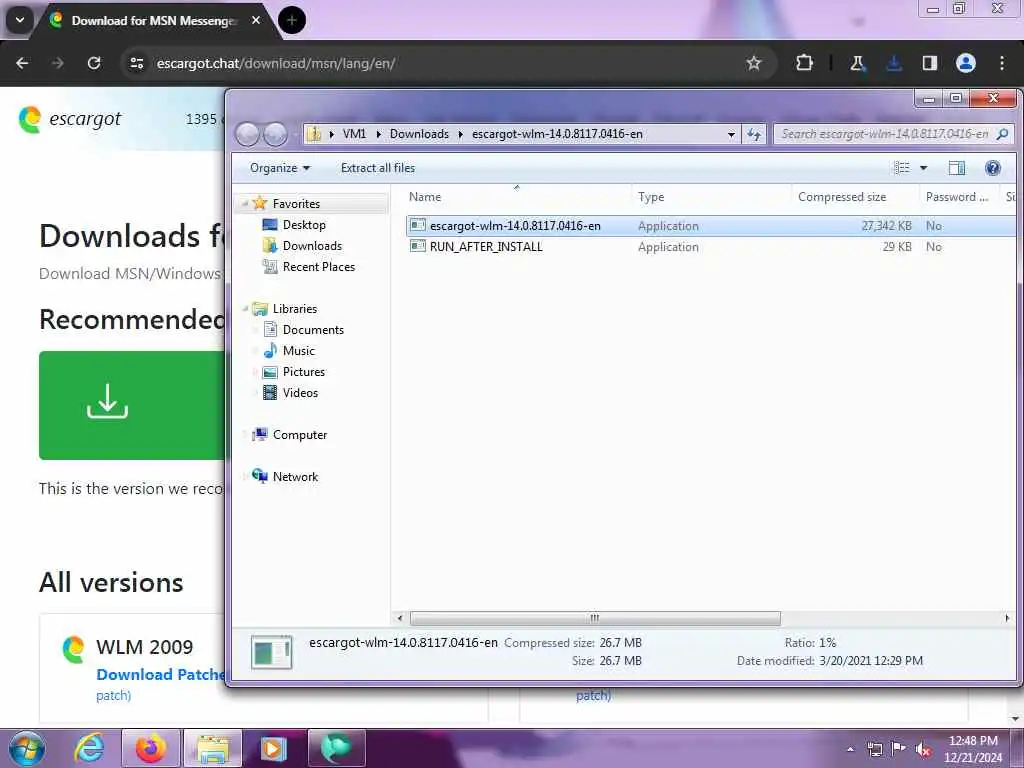
Task: Sort by Password column header
Action: 959,197
